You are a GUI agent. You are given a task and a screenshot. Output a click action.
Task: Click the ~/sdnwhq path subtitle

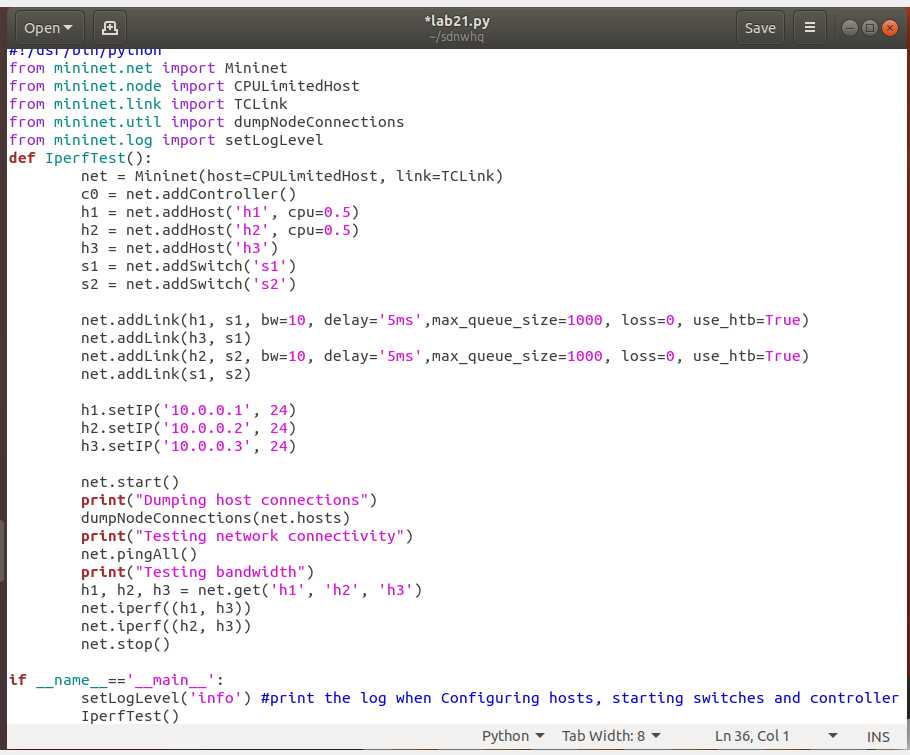[x=457, y=37]
